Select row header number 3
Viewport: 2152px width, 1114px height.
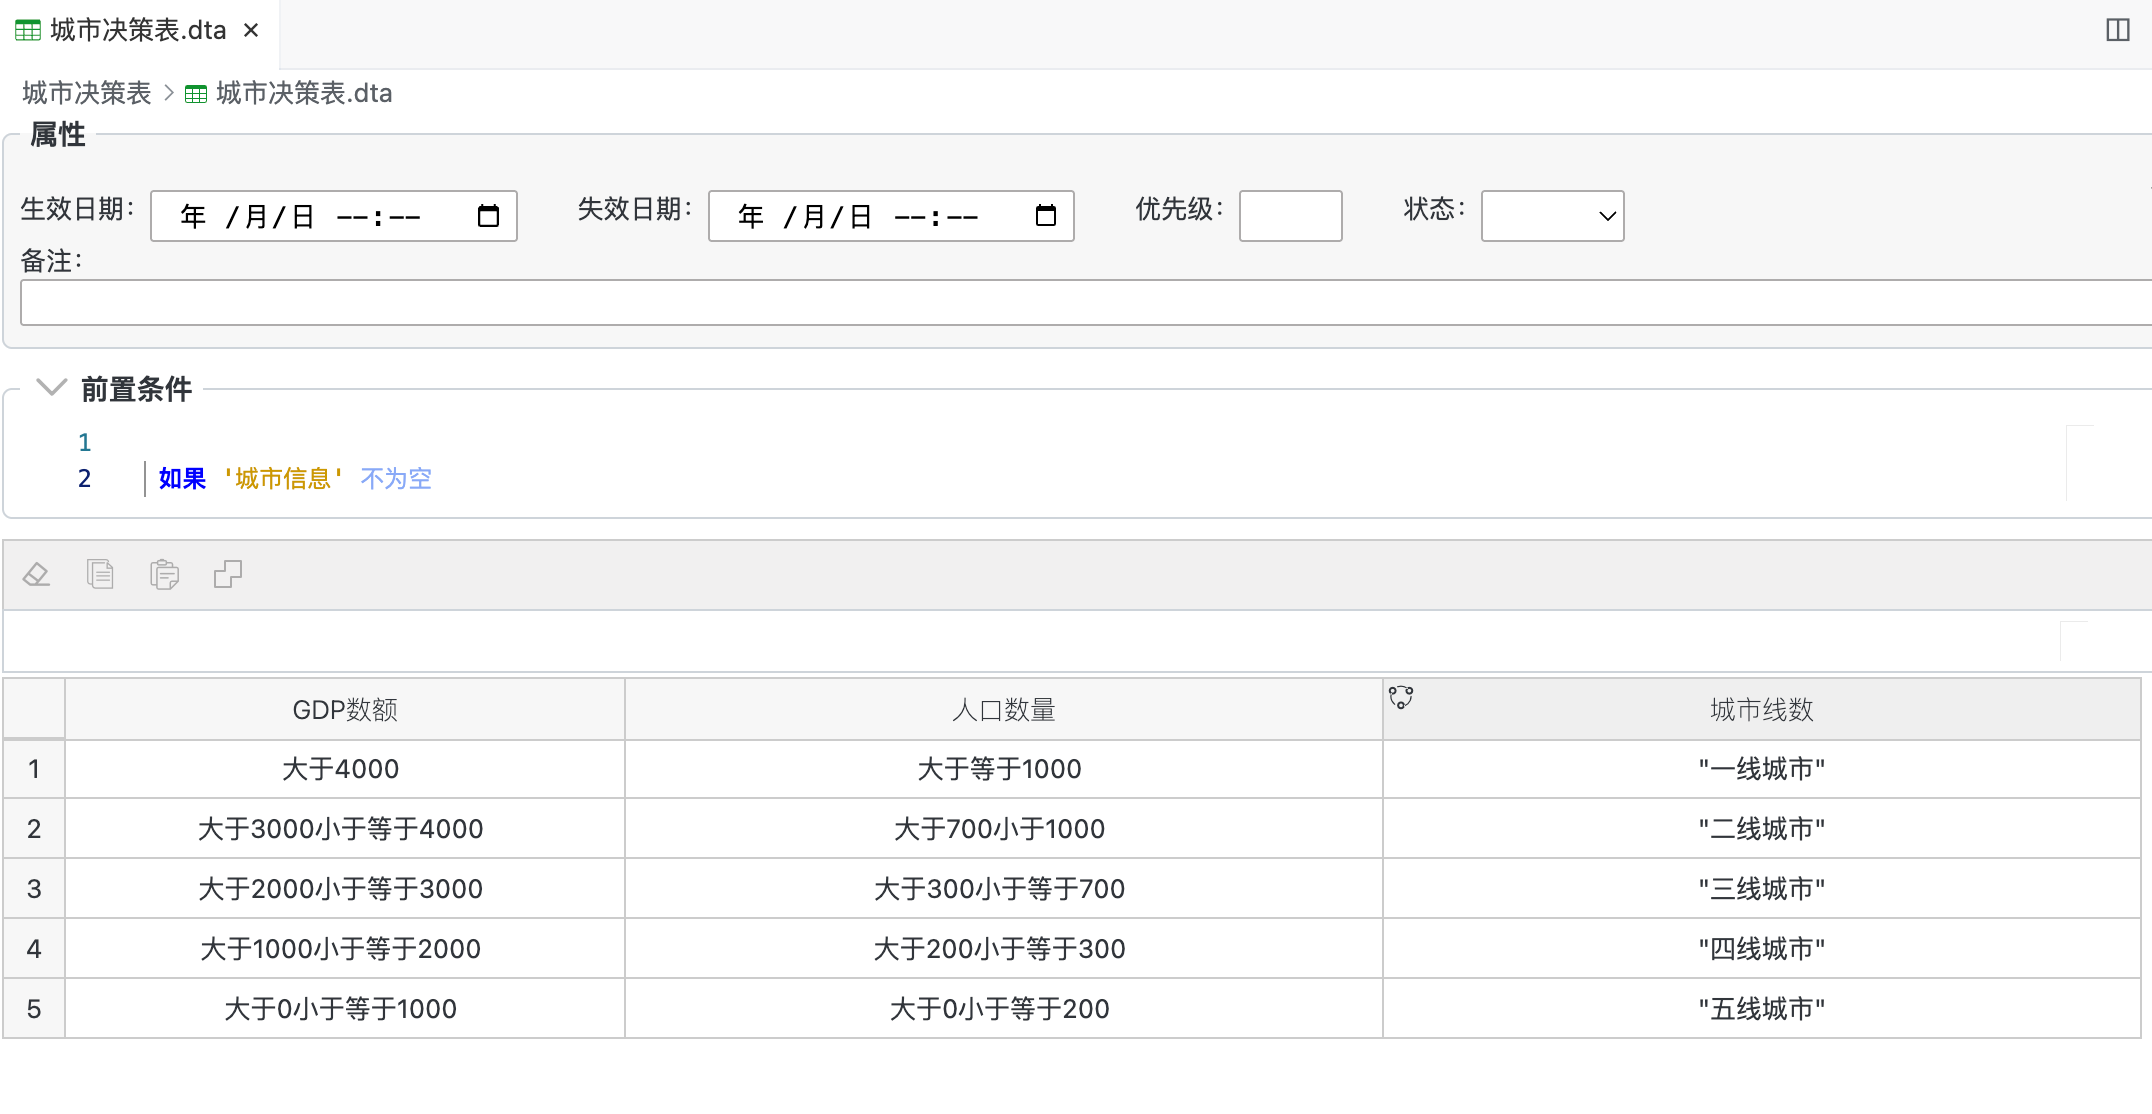pos(34,888)
